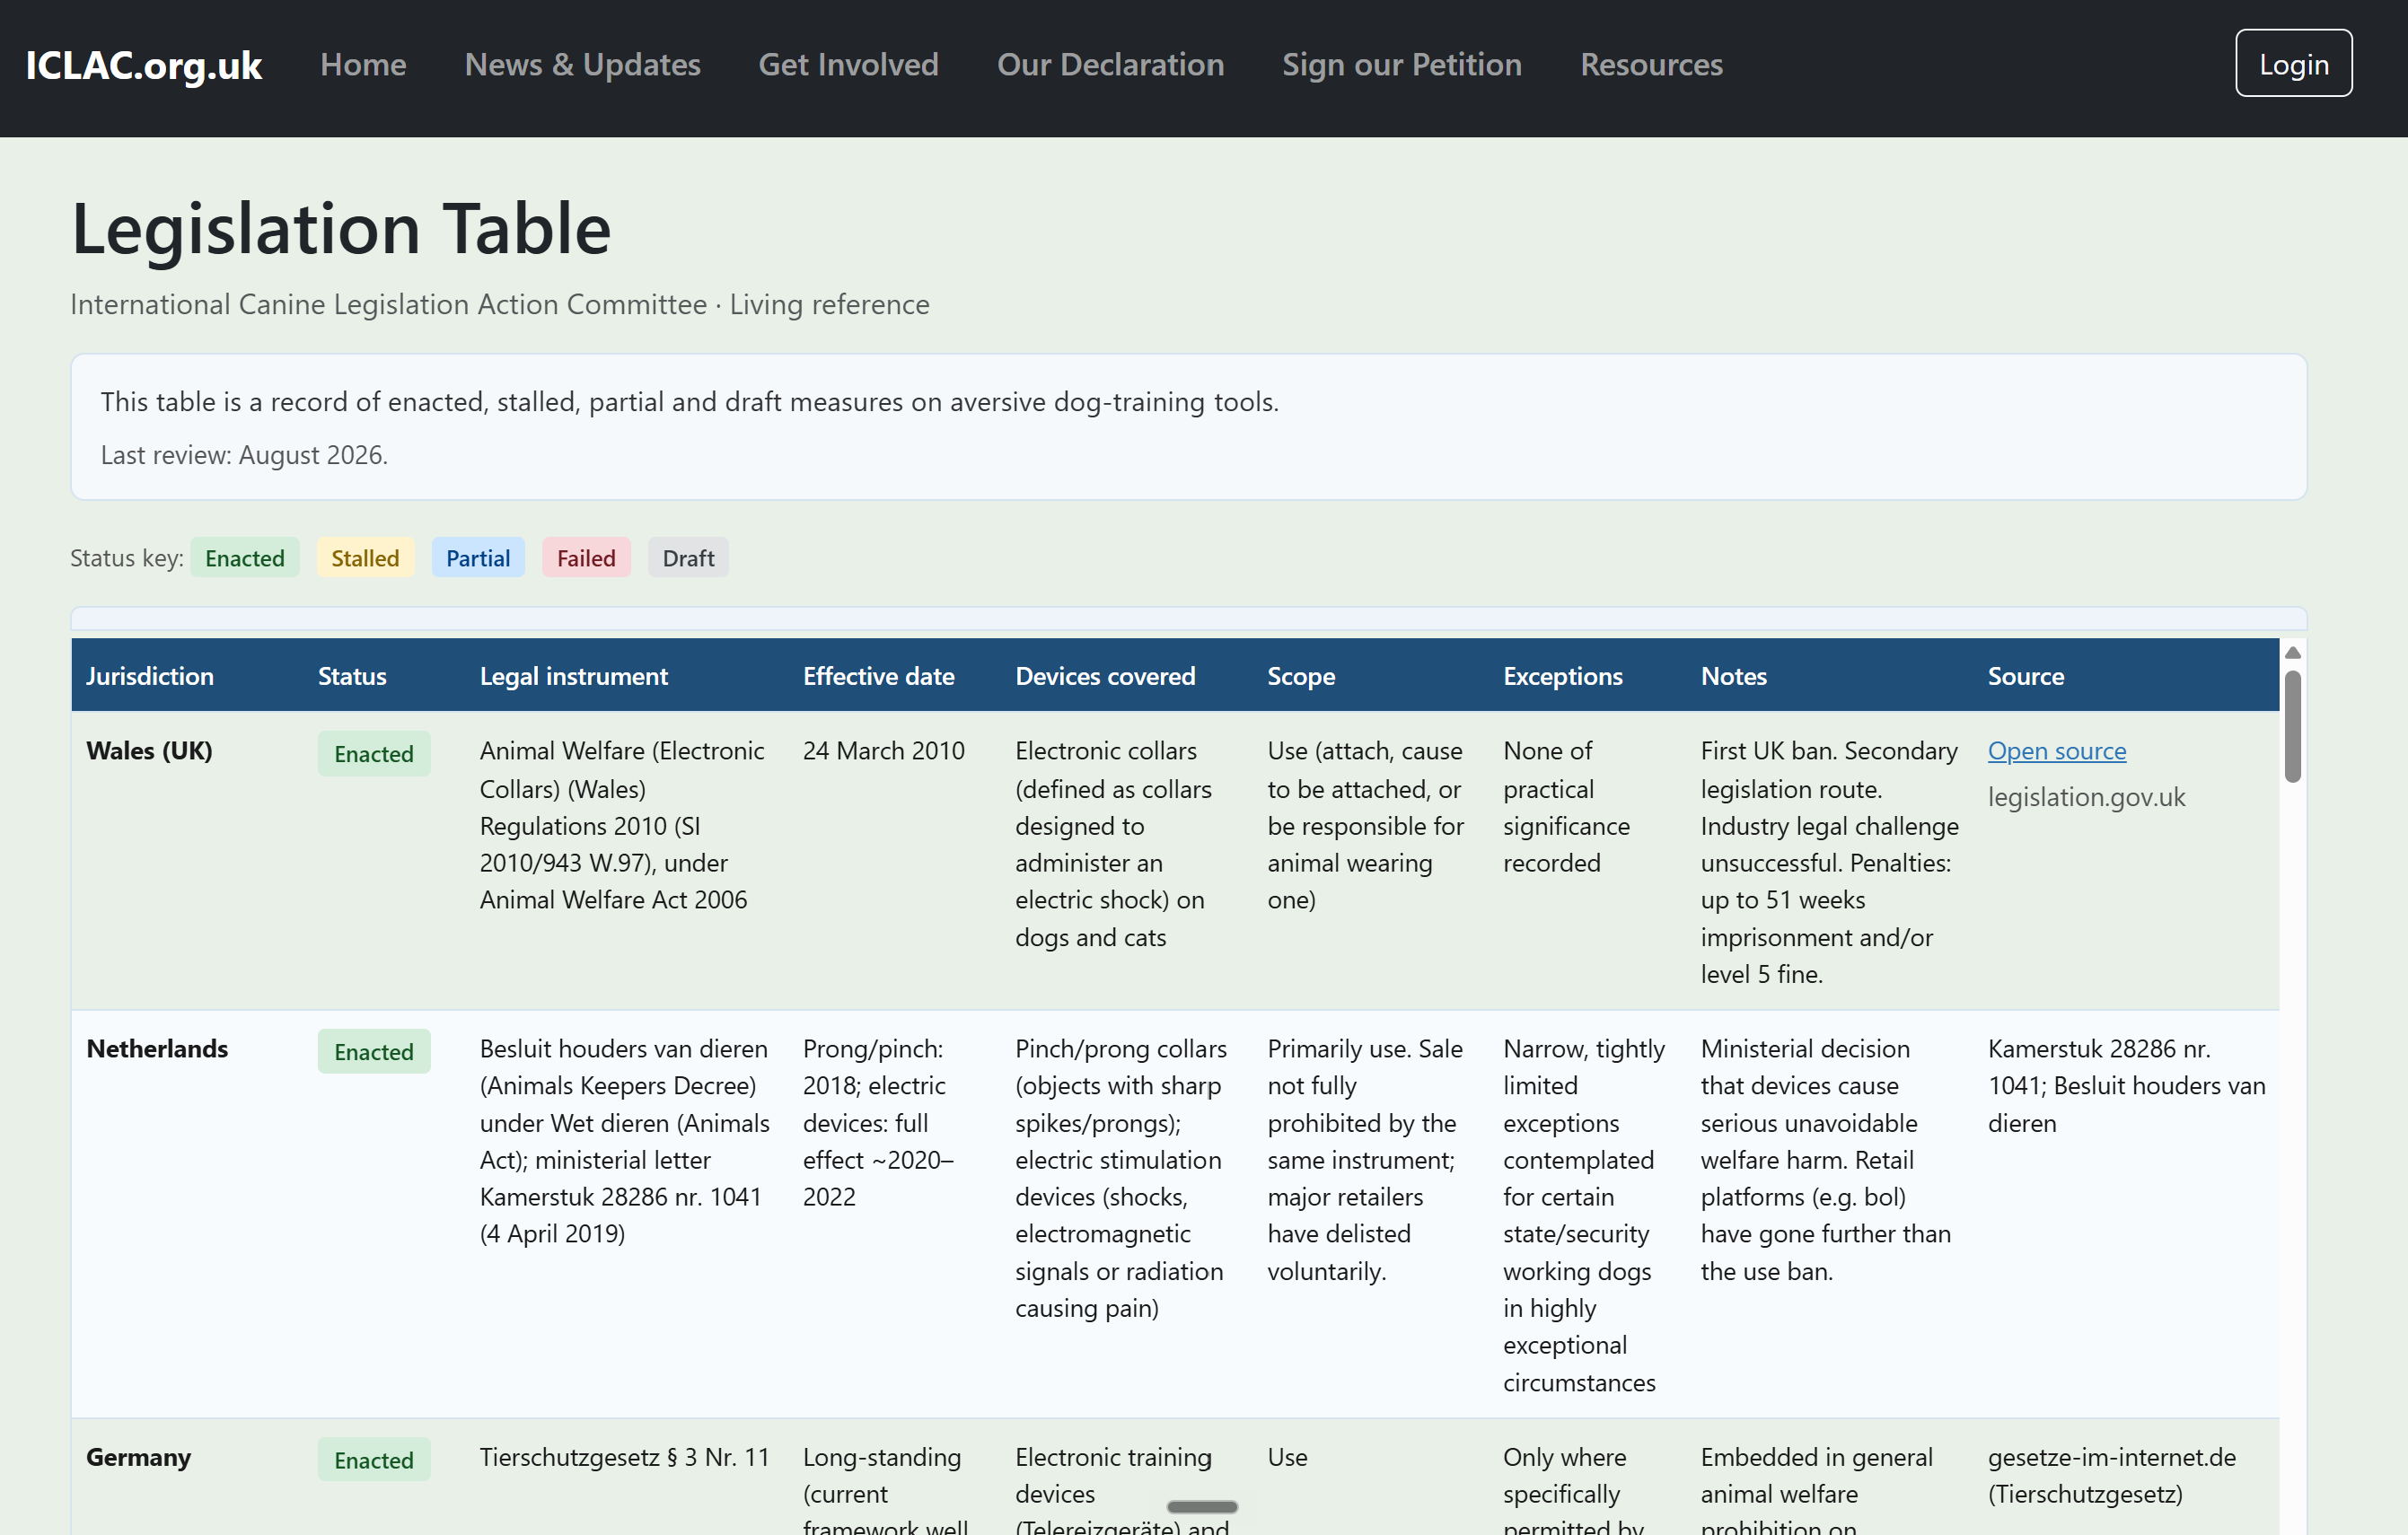Click 'gesetze-im-internet.de' source cell
2408x1535 pixels.
pos(2111,1475)
